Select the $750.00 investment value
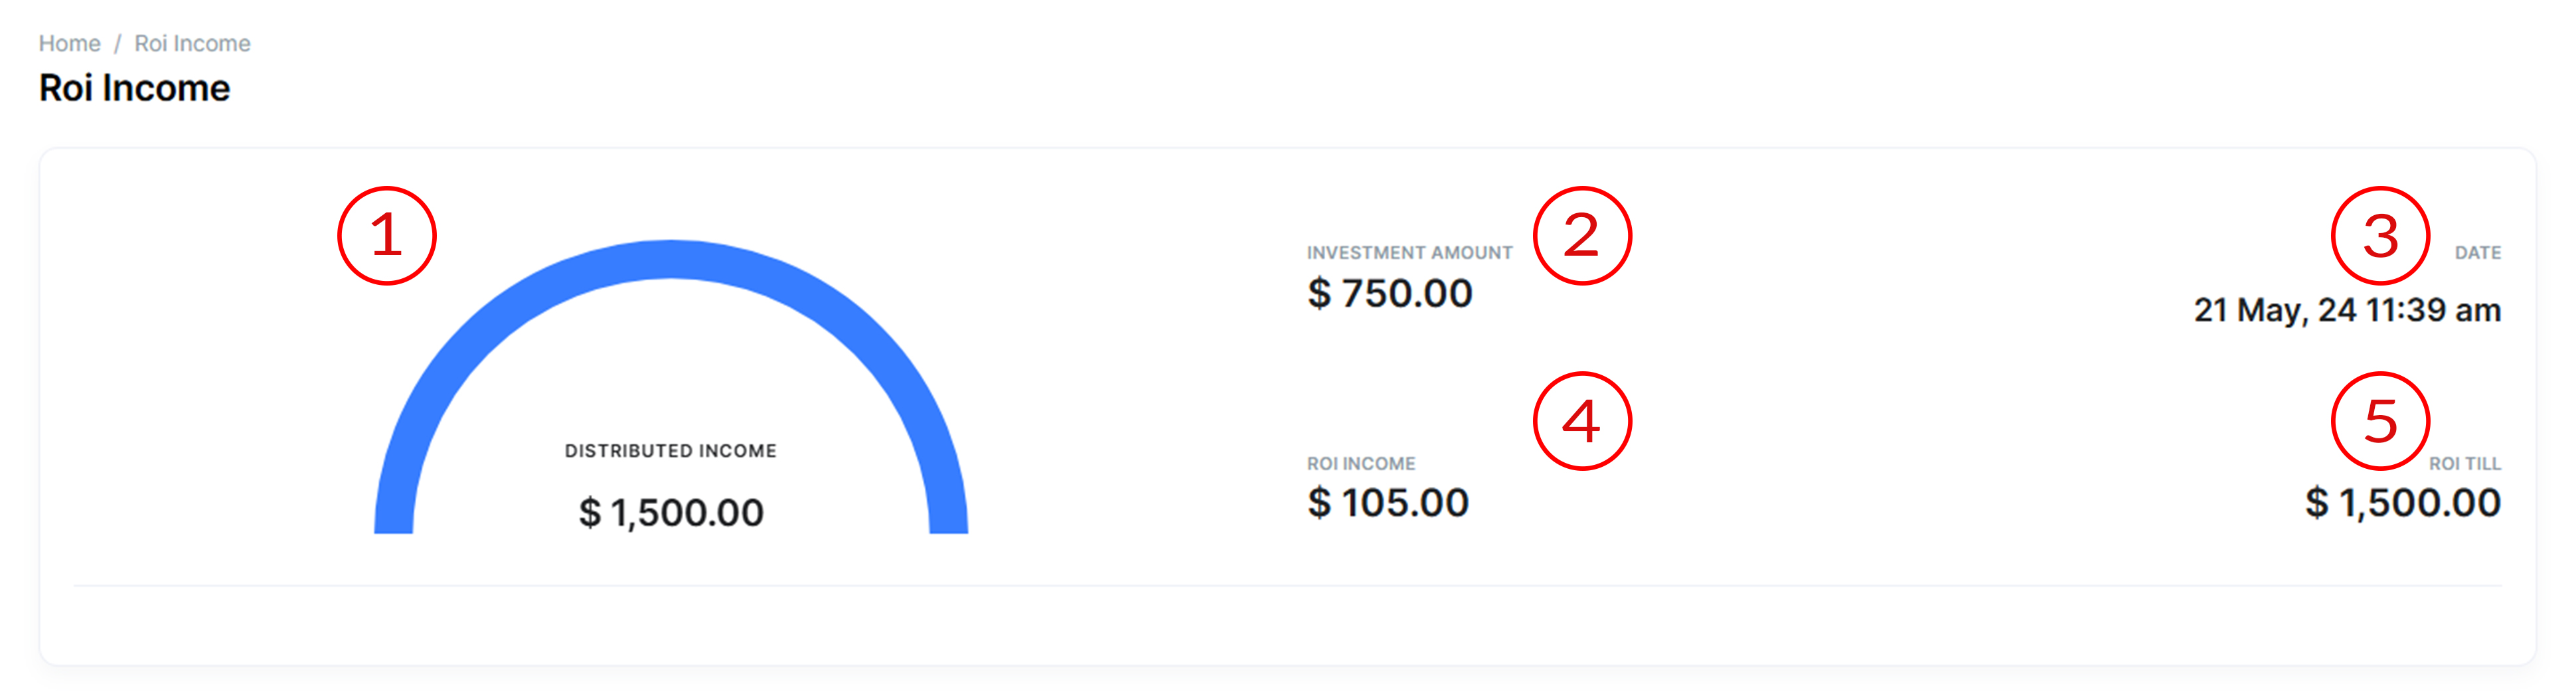The image size is (2576, 694). point(1389,293)
